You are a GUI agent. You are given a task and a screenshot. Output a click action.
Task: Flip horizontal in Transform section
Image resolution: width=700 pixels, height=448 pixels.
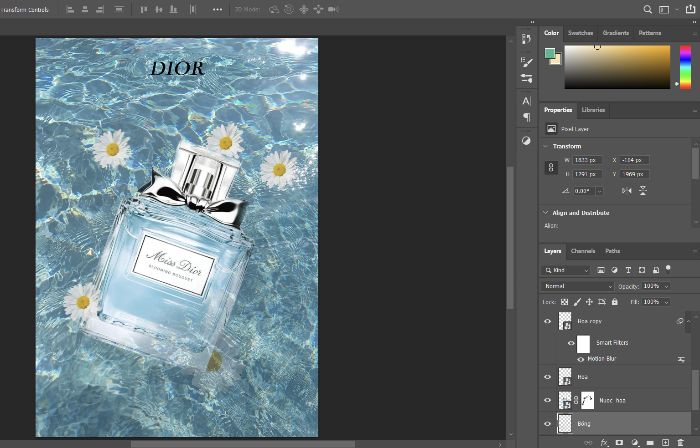[x=626, y=191]
